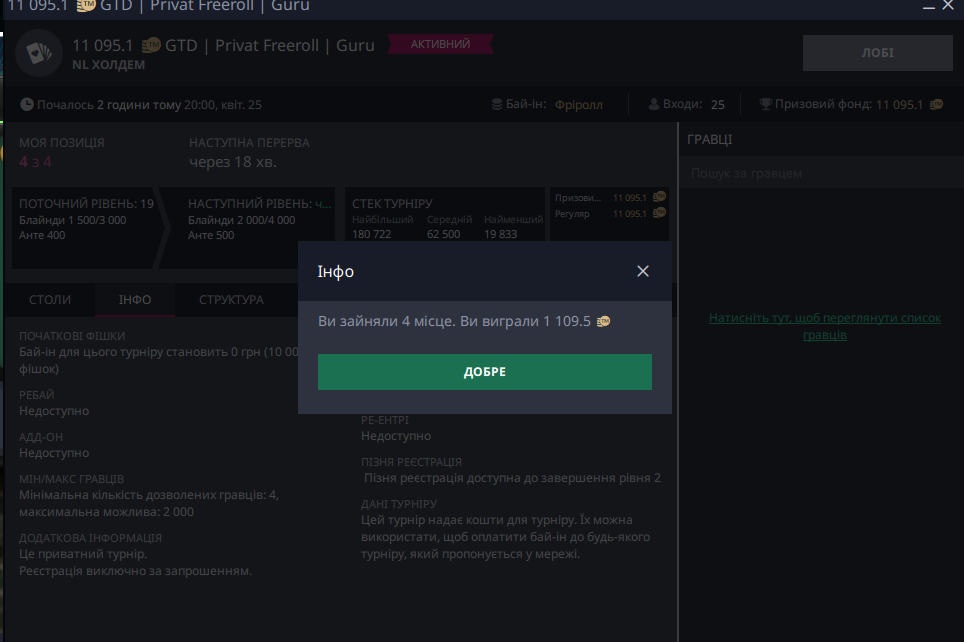
Task: Click the coin icon next to winnings 1 109.5
Action: (x=603, y=322)
